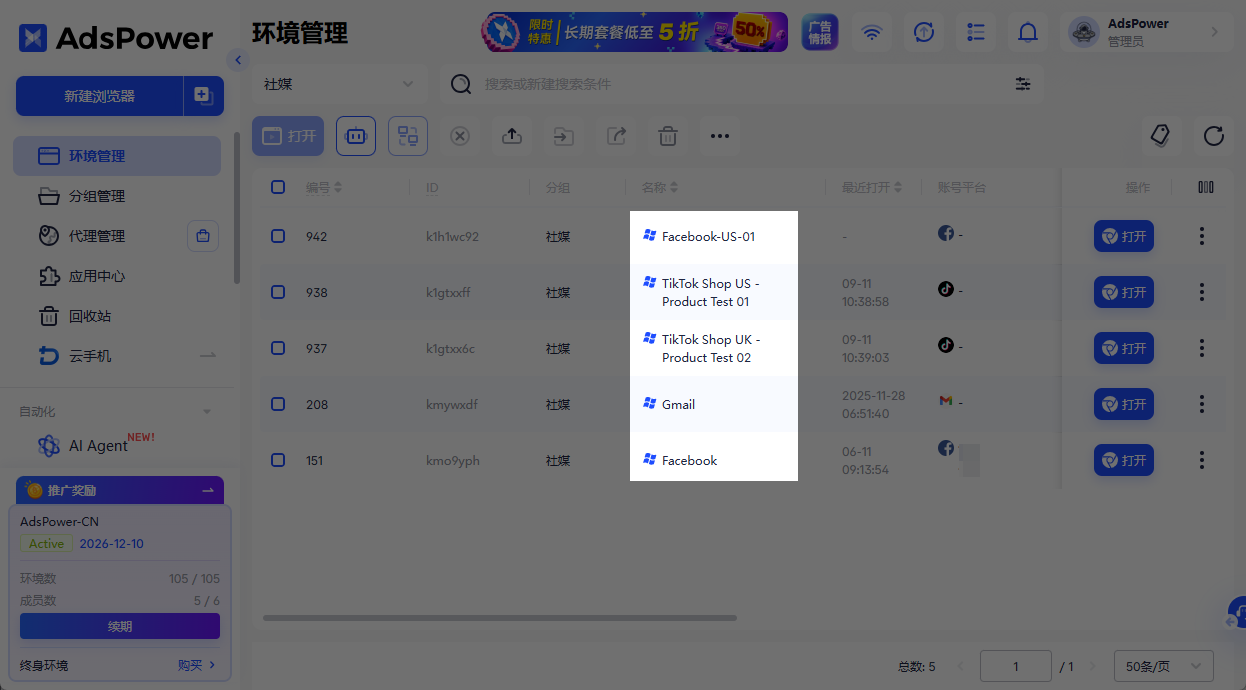
Task: Check the box for profile 151
Action: (x=278, y=460)
